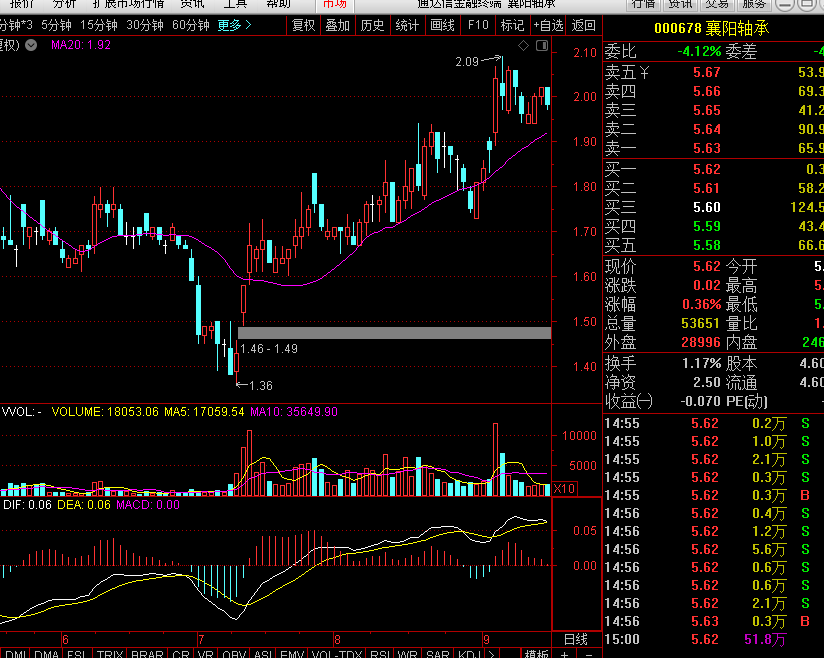Image resolution: width=824 pixels, height=658 pixels.
Task: Switch to the 15分钟 period
Action: coord(99,25)
